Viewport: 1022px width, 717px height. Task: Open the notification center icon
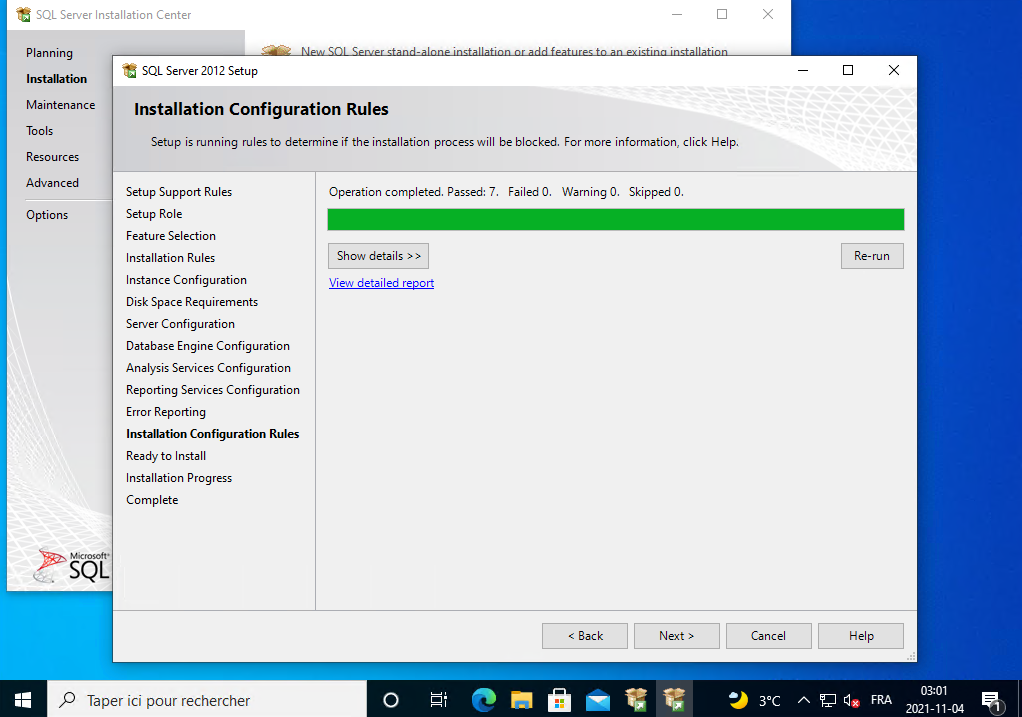[991, 700]
